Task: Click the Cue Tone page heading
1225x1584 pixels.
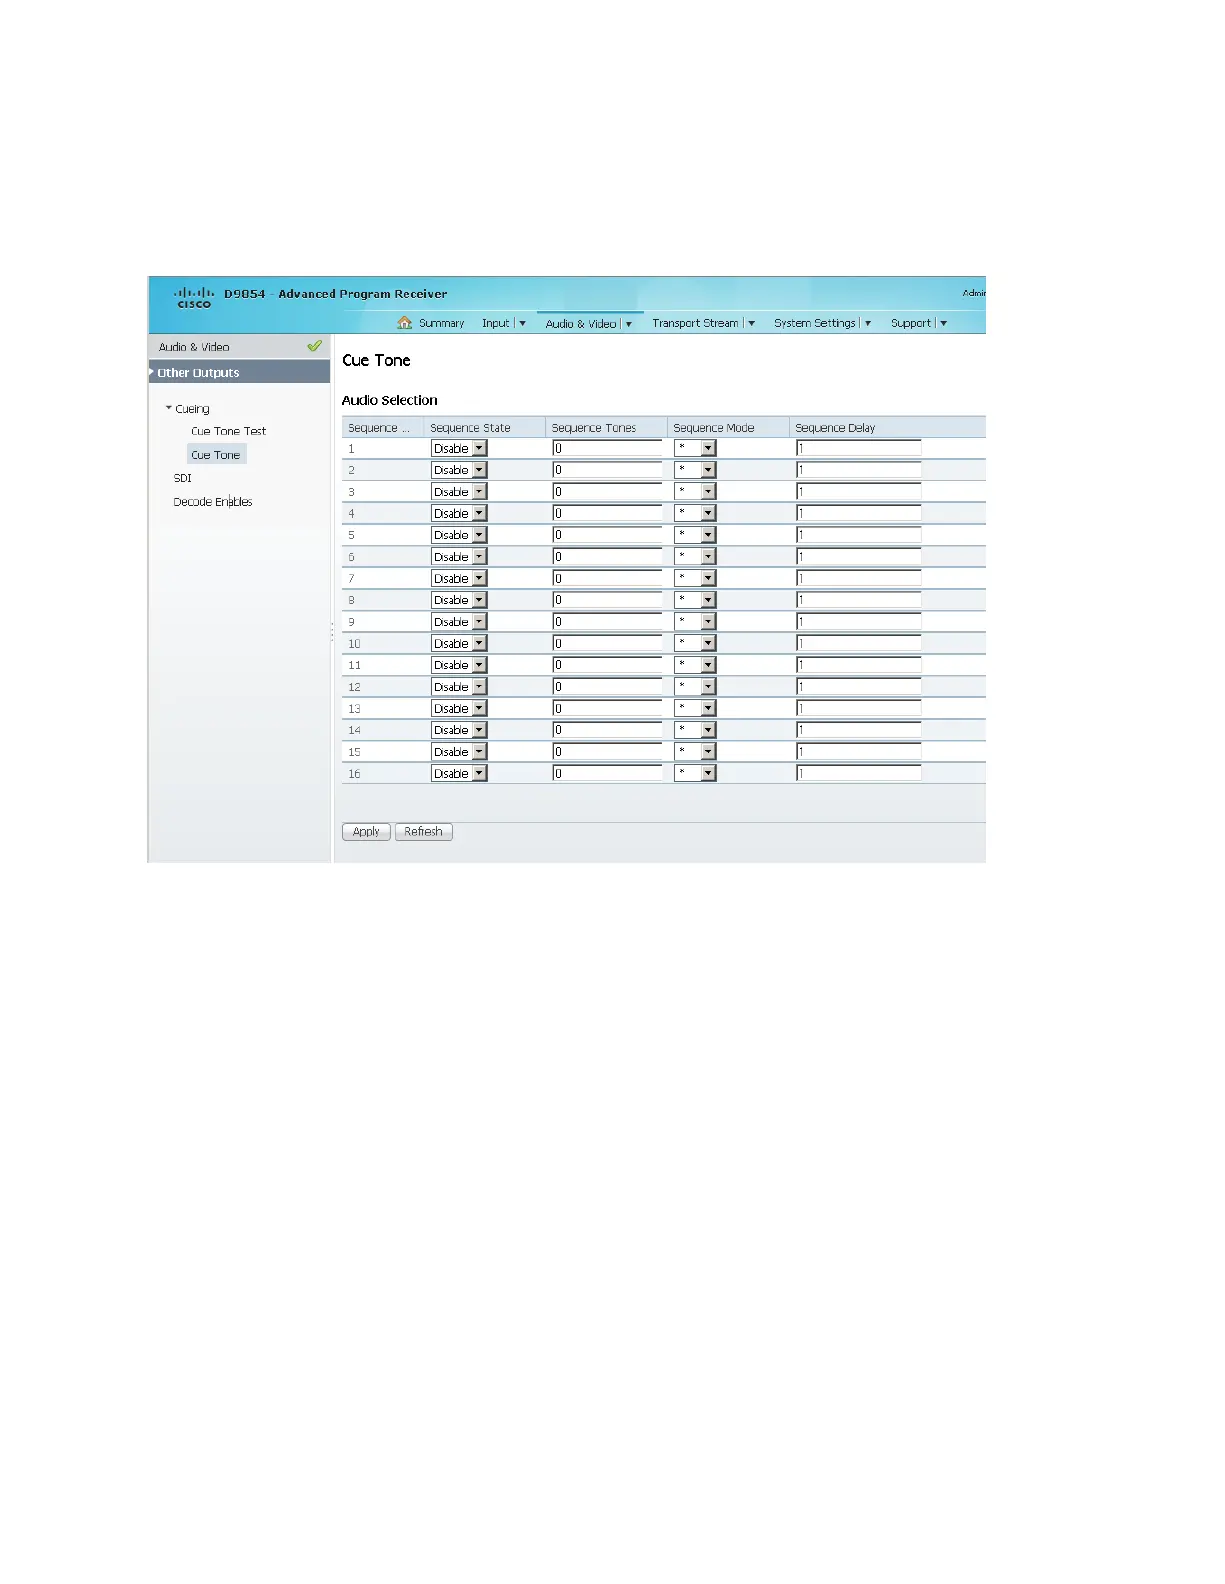Action: point(376,360)
